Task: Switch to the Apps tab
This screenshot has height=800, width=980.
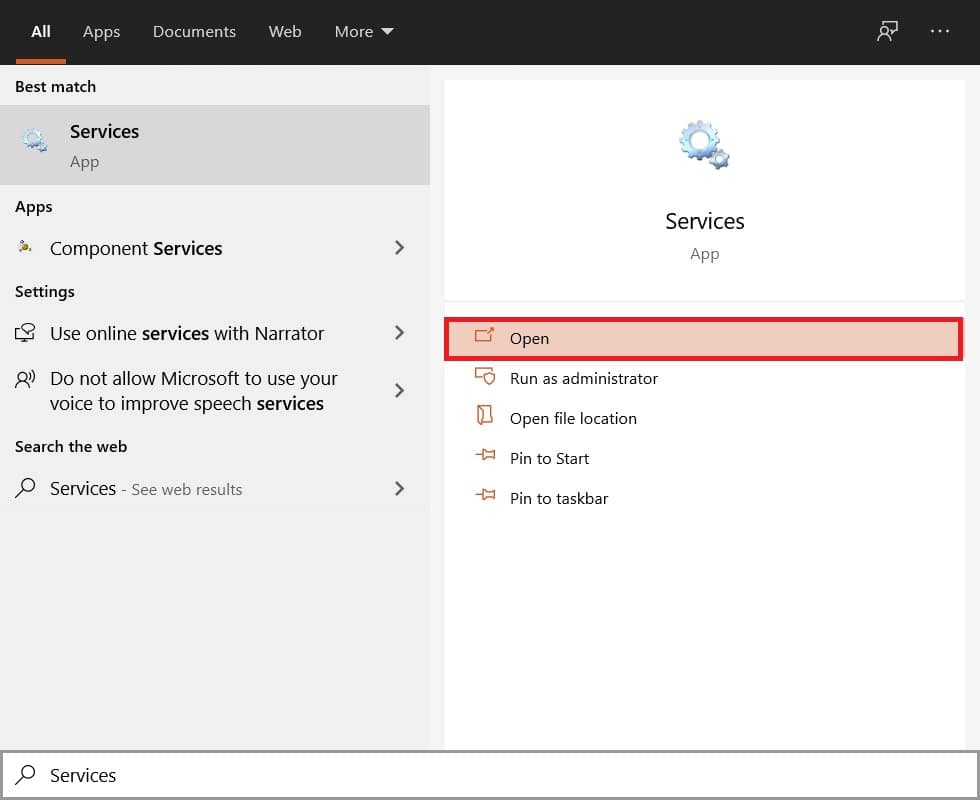Action: tap(101, 32)
